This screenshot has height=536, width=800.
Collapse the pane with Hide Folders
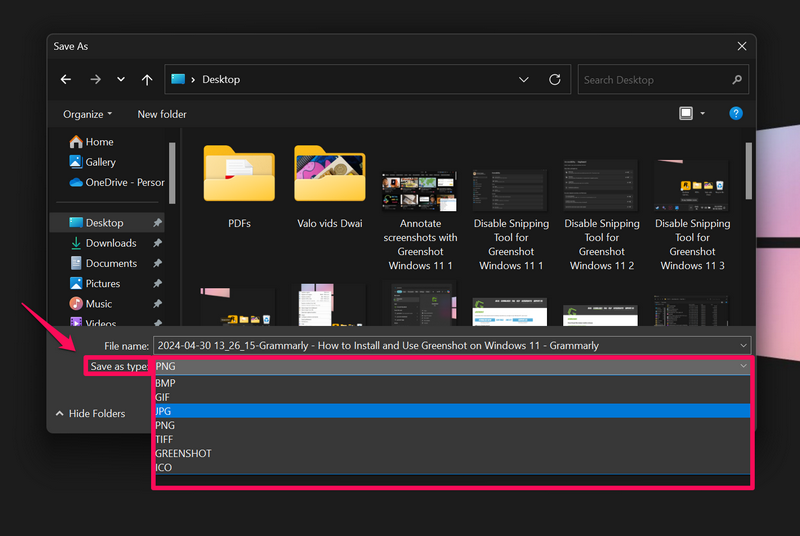click(90, 413)
